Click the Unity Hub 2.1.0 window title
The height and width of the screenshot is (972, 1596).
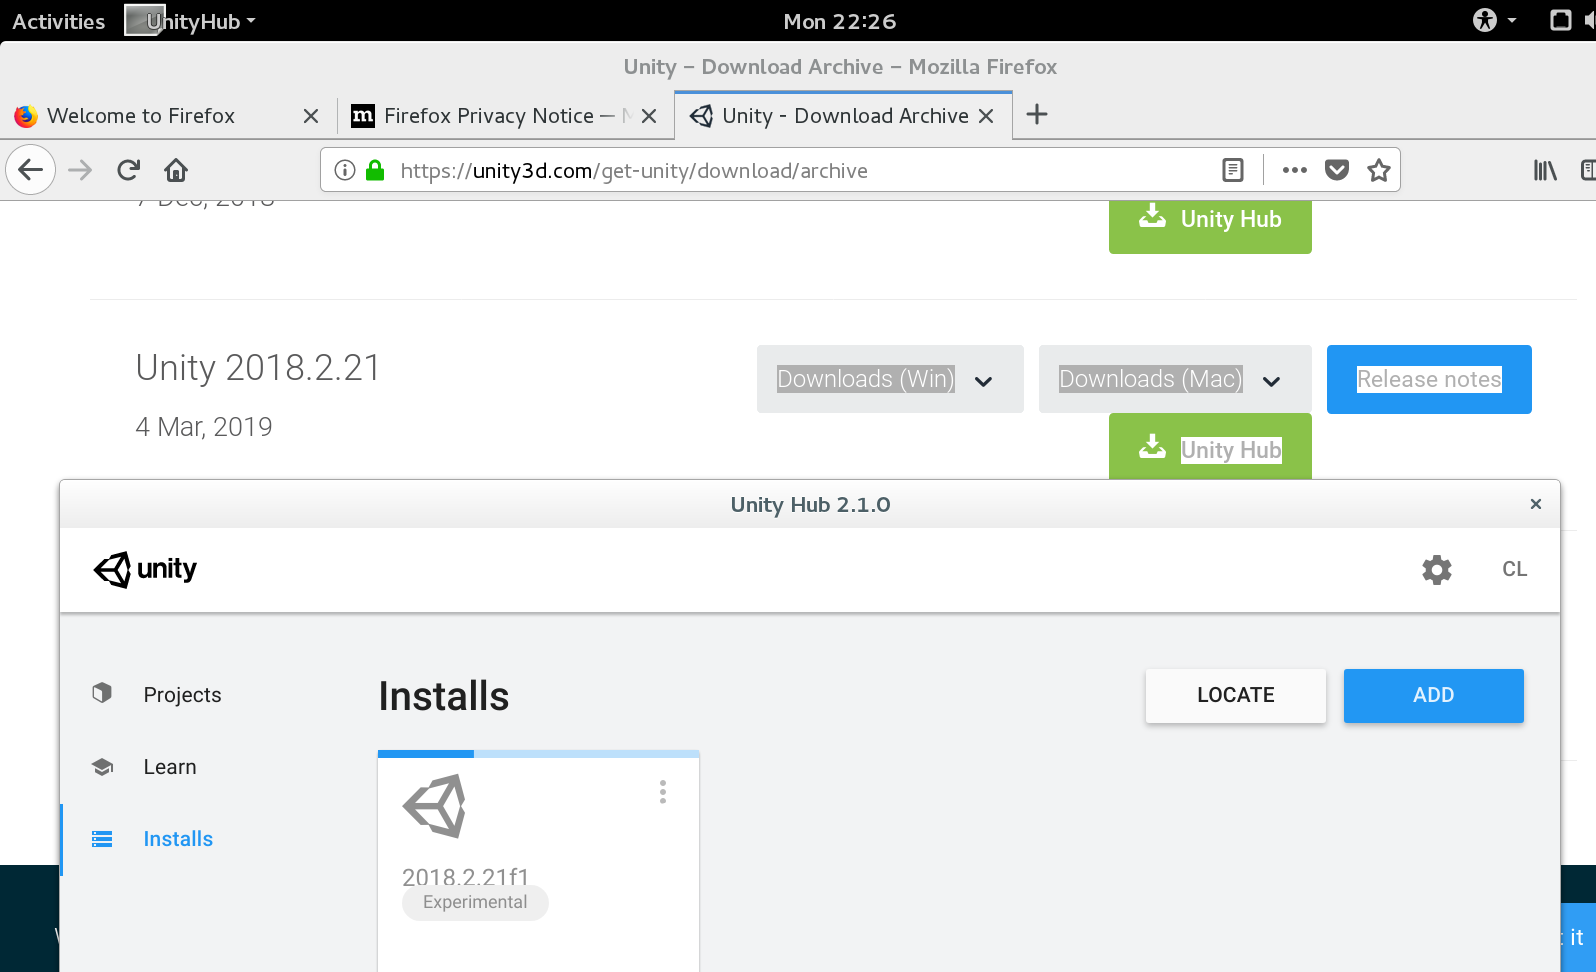click(x=810, y=505)
